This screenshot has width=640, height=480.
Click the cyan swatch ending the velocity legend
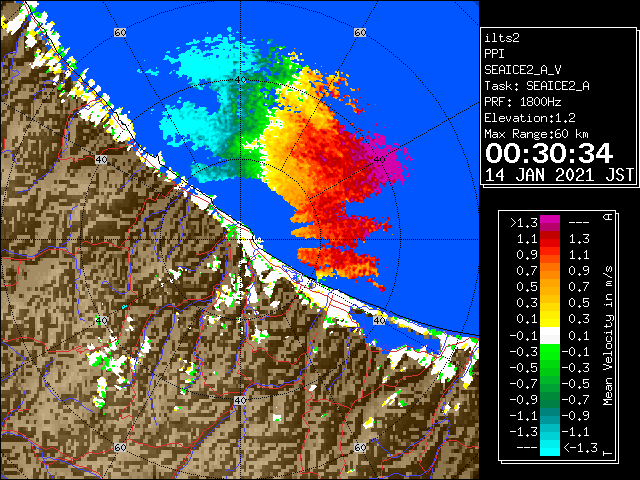tap(550, 448)
